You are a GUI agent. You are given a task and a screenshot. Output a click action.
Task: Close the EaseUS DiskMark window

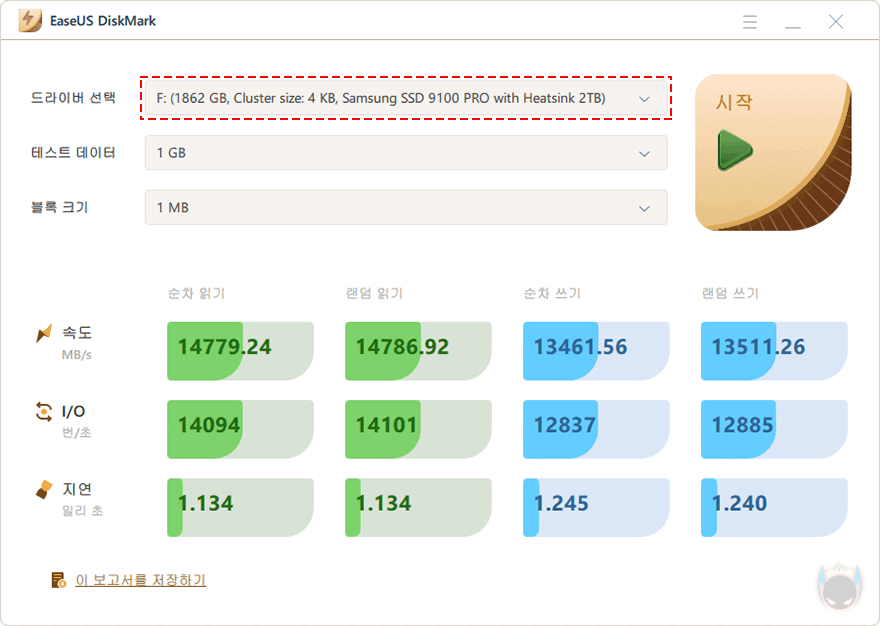(836, 22)
